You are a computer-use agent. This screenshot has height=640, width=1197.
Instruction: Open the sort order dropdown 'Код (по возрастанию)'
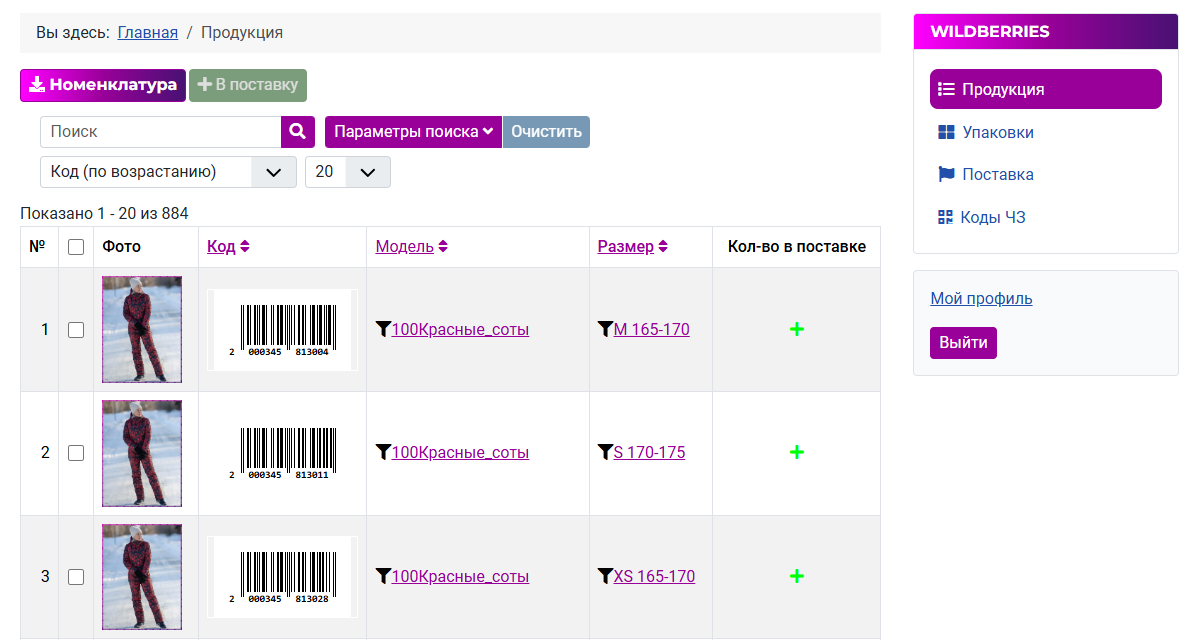[168, 172]
